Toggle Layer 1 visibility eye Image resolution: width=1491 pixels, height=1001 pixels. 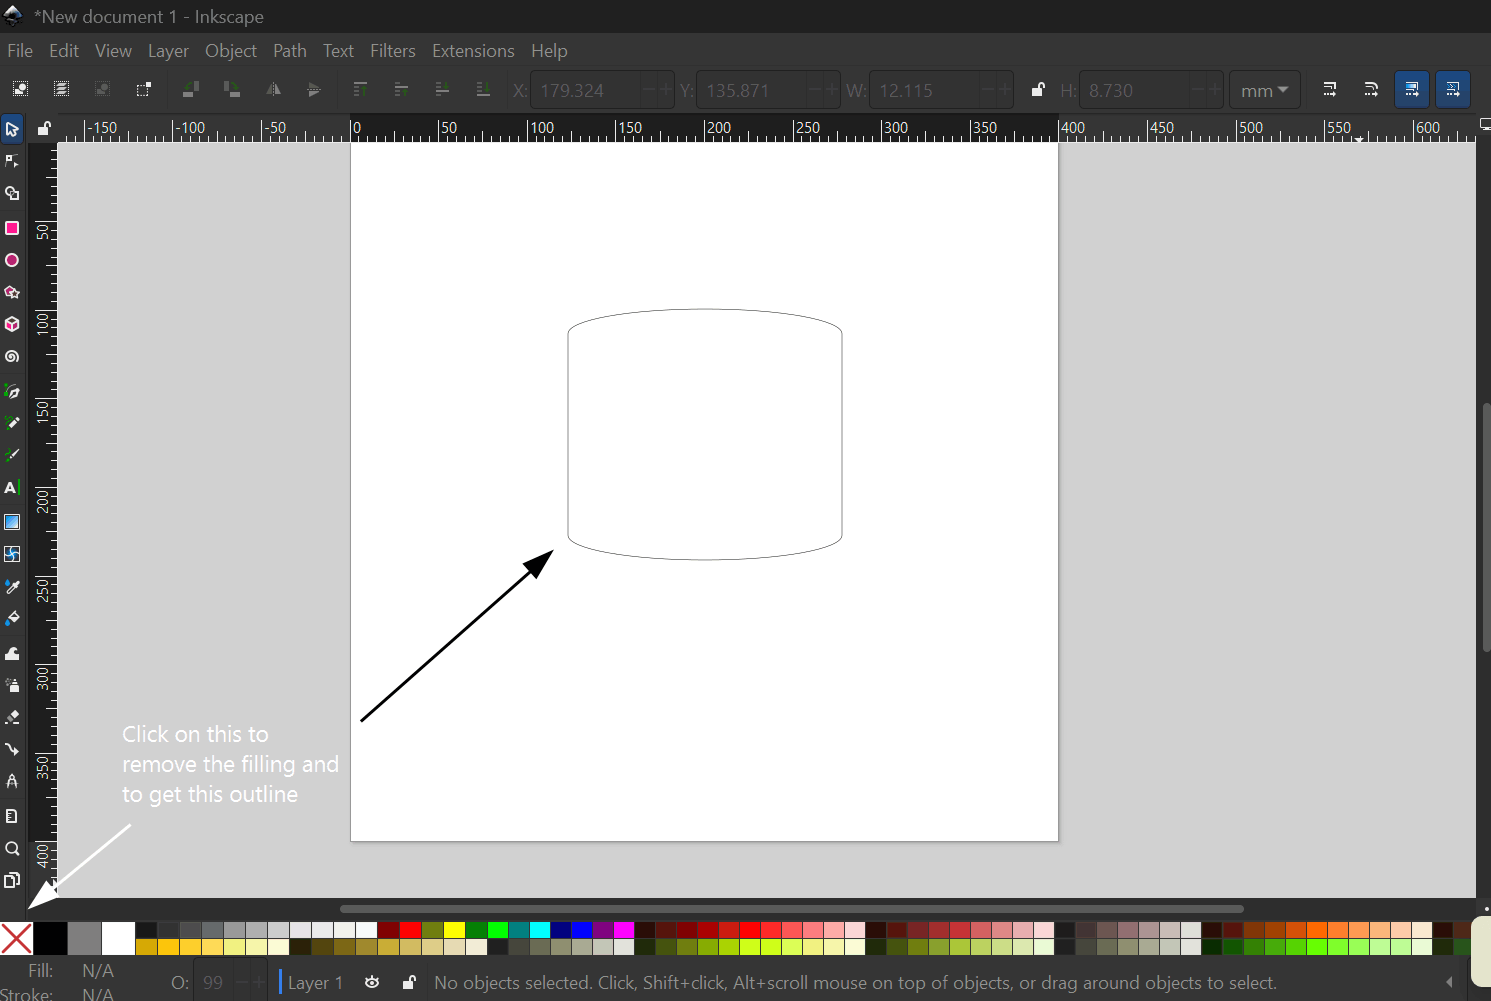(372, 983)
